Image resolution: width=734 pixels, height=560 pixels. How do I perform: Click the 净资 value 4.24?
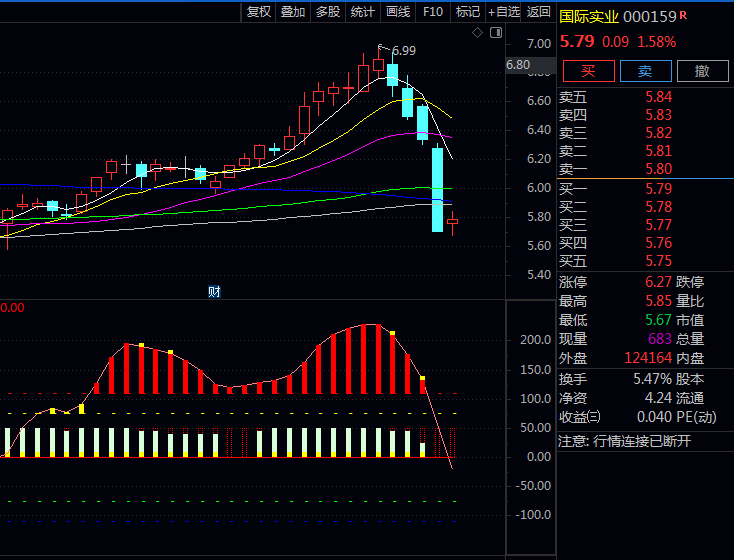[x=659, y=398]
